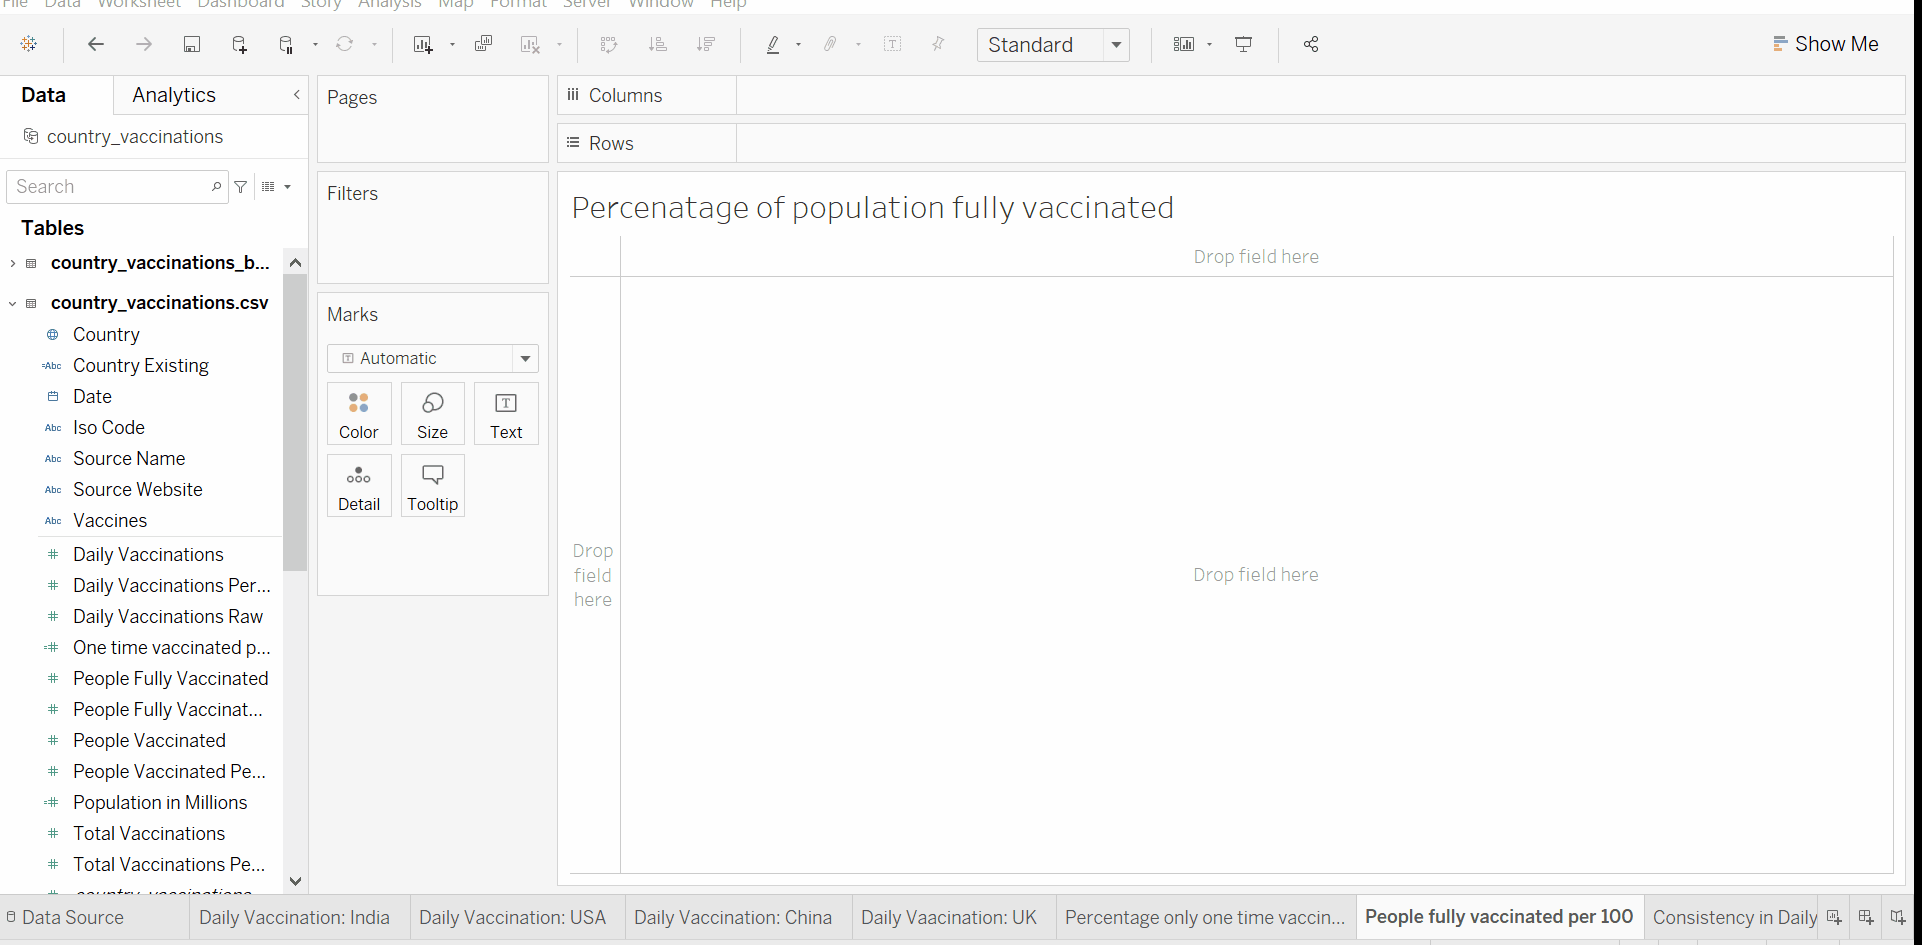This screenshot has height=945, width=1922.
Task: Click the country_vaccinations data source
Action: (134, 137)
